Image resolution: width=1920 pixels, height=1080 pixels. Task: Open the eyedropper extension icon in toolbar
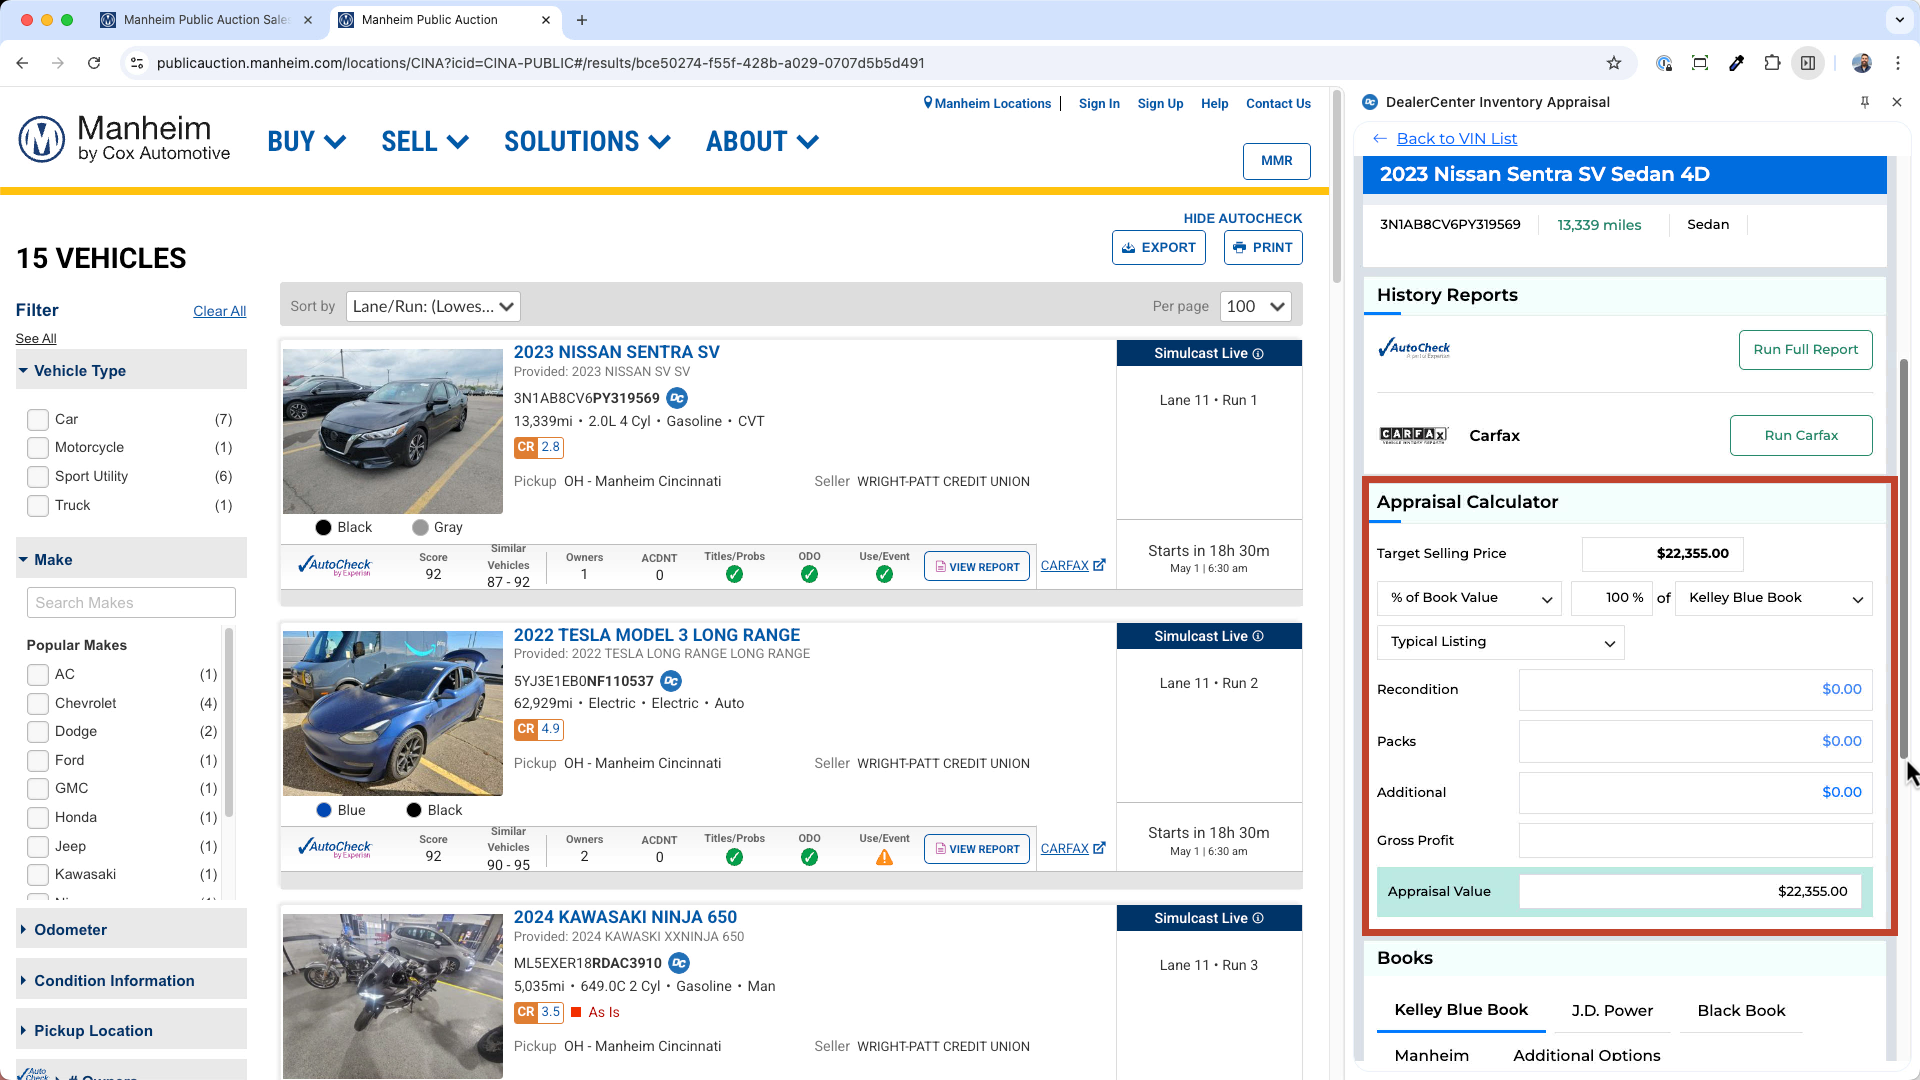[1736, 63]
